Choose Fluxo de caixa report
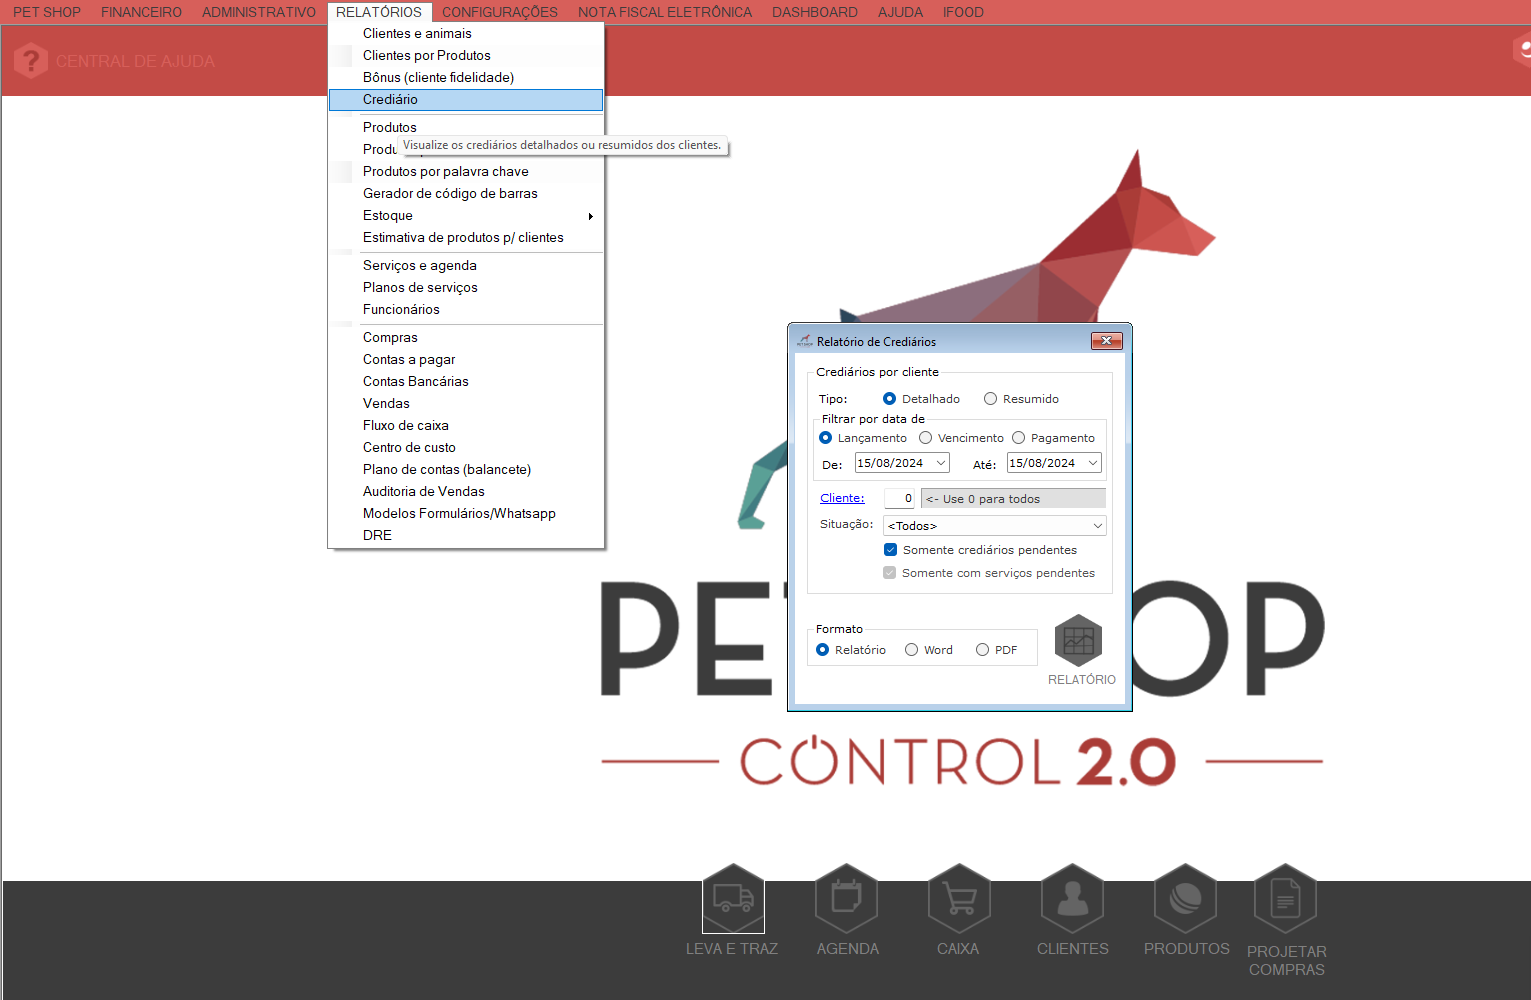 (466, 426)
